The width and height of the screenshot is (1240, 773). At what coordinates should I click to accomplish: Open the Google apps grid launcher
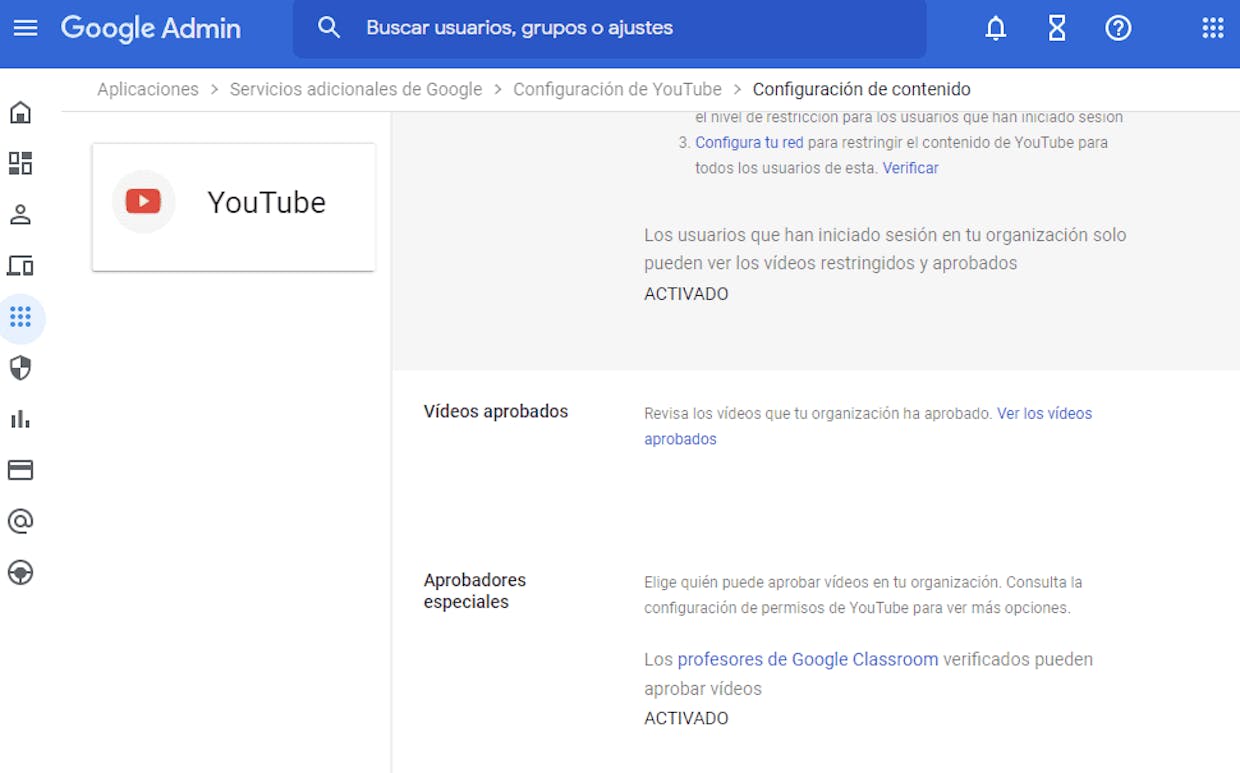(x=1213, y=28)
